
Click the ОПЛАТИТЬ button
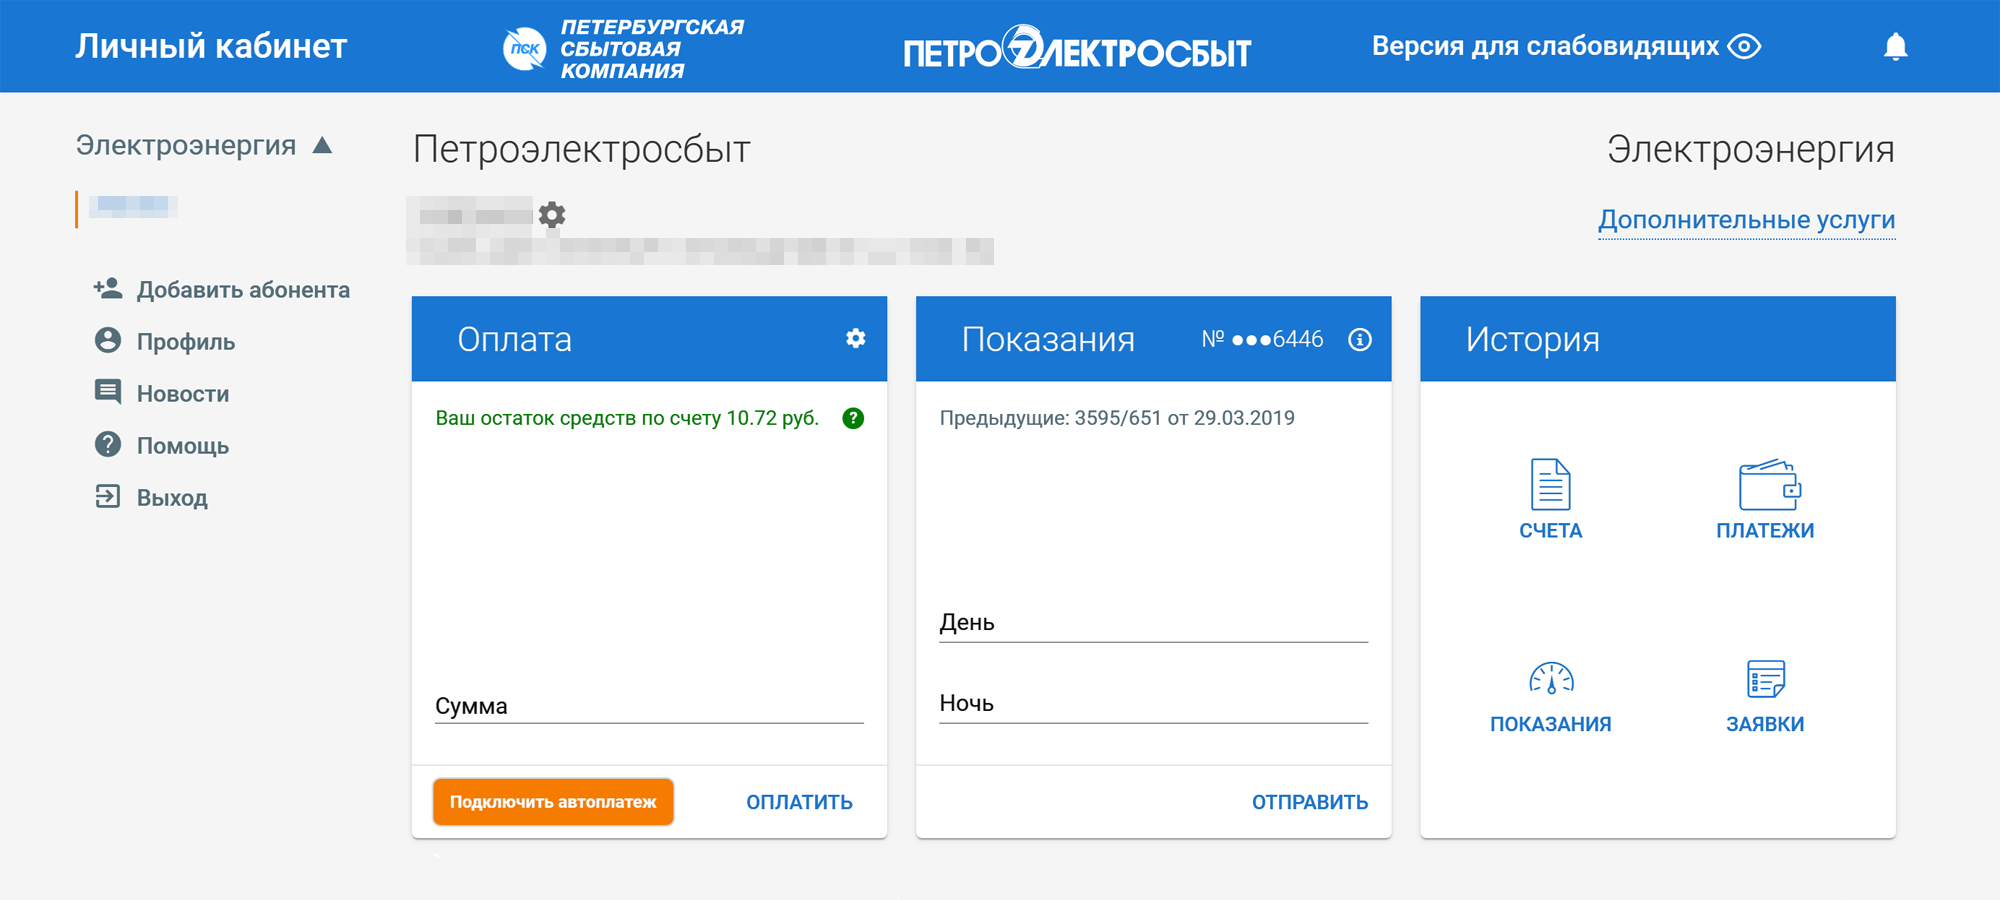click(799, 802)
